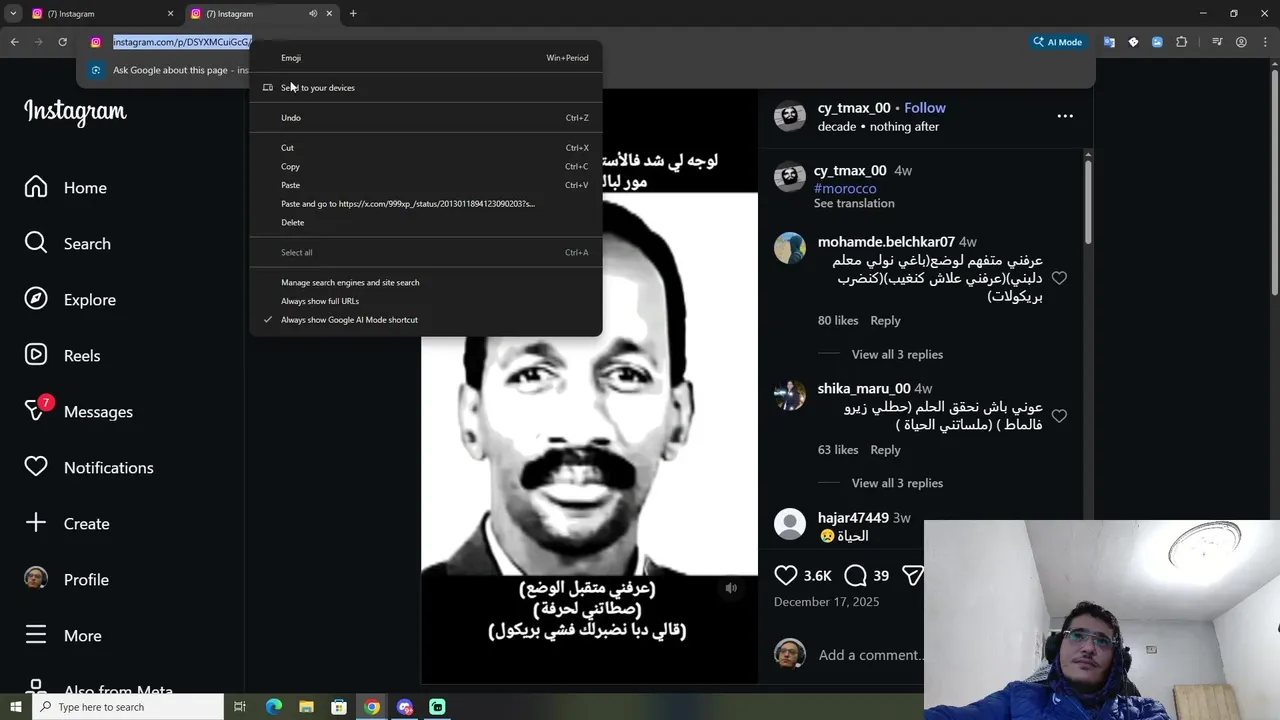Open Chrome media controls icon
This screenshot has width=1280, height=720.
(1217, 42)
